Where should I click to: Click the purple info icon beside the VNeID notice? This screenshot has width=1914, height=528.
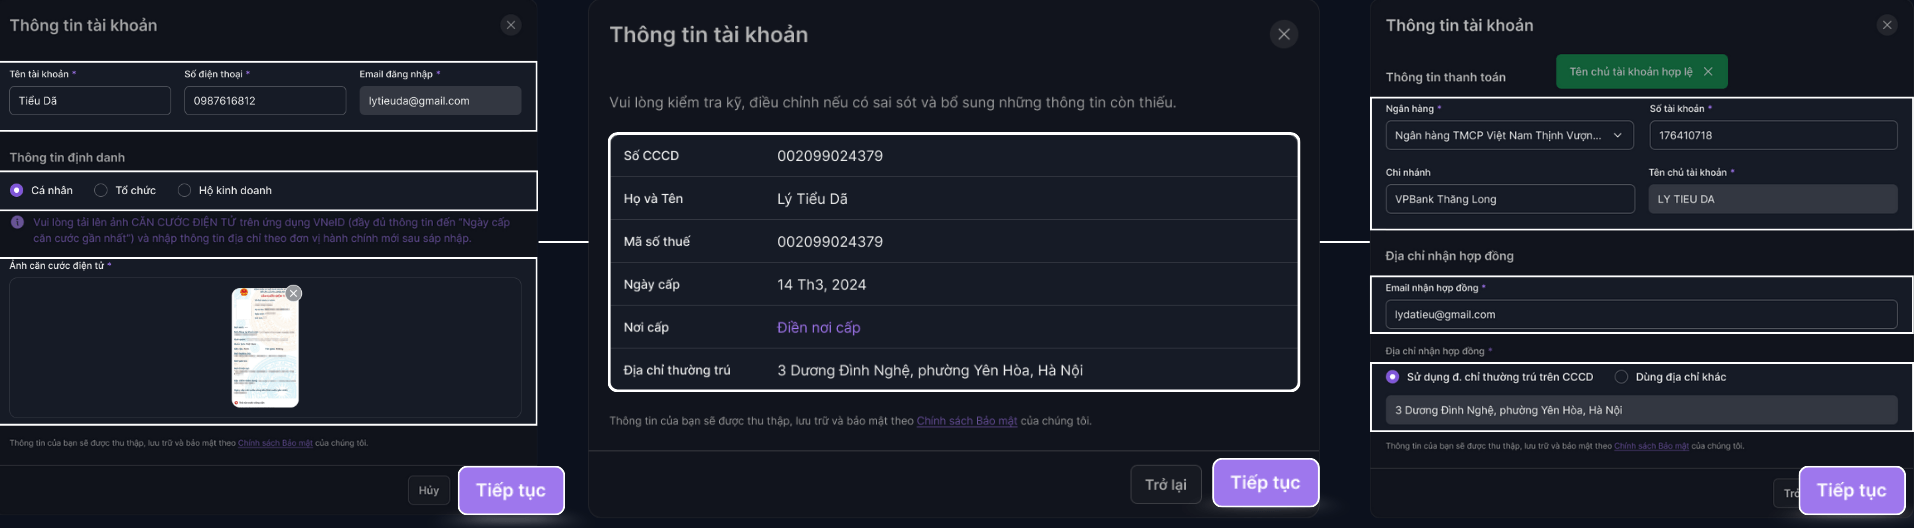tap(17, 222)
